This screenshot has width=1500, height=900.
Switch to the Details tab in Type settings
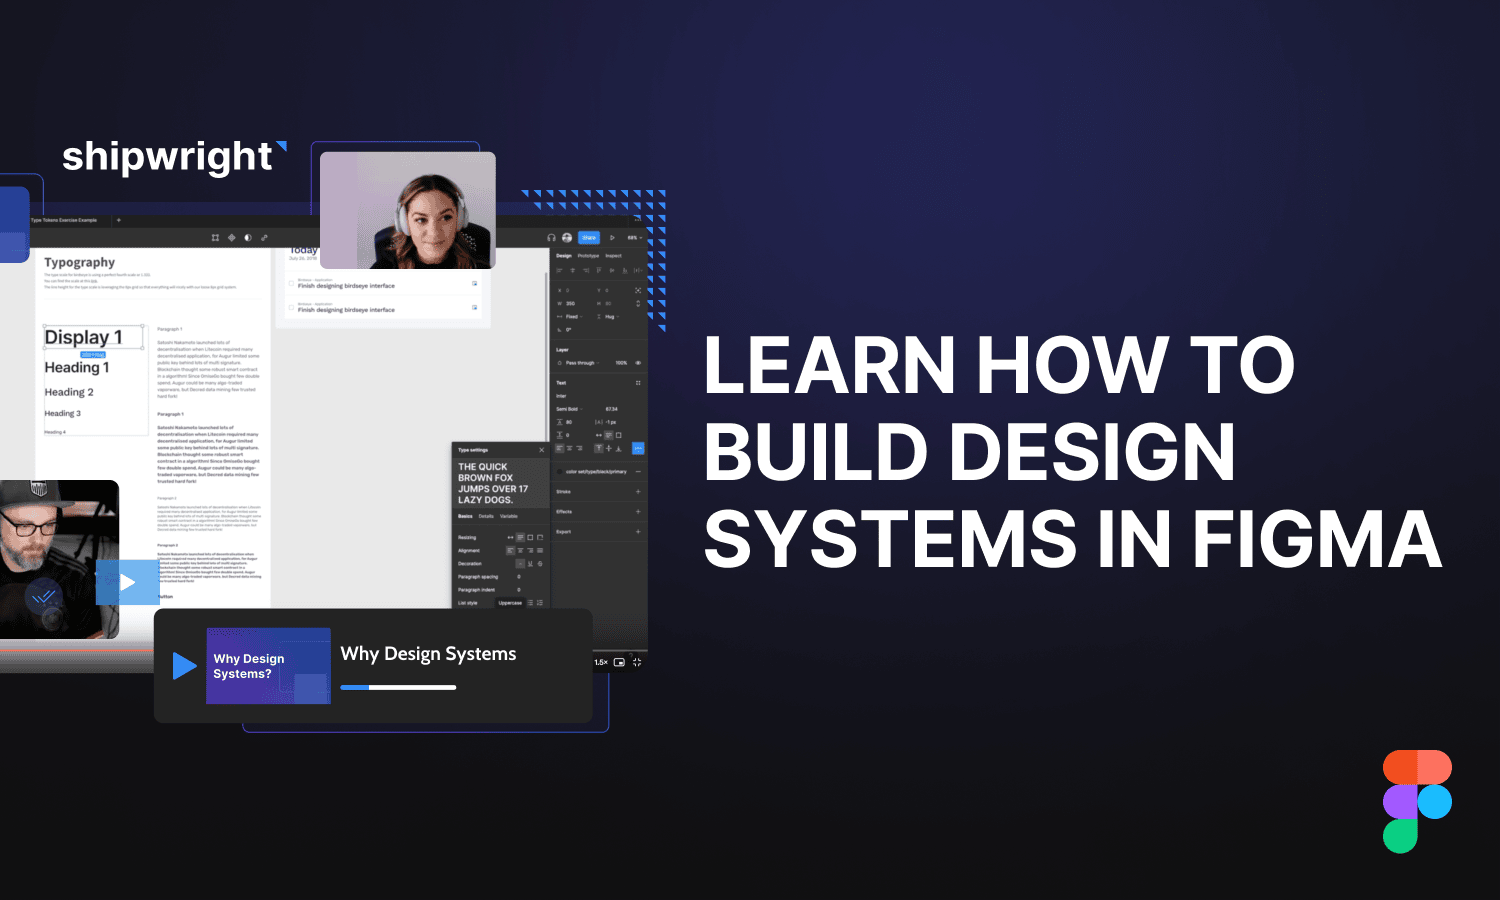point(485,516)
